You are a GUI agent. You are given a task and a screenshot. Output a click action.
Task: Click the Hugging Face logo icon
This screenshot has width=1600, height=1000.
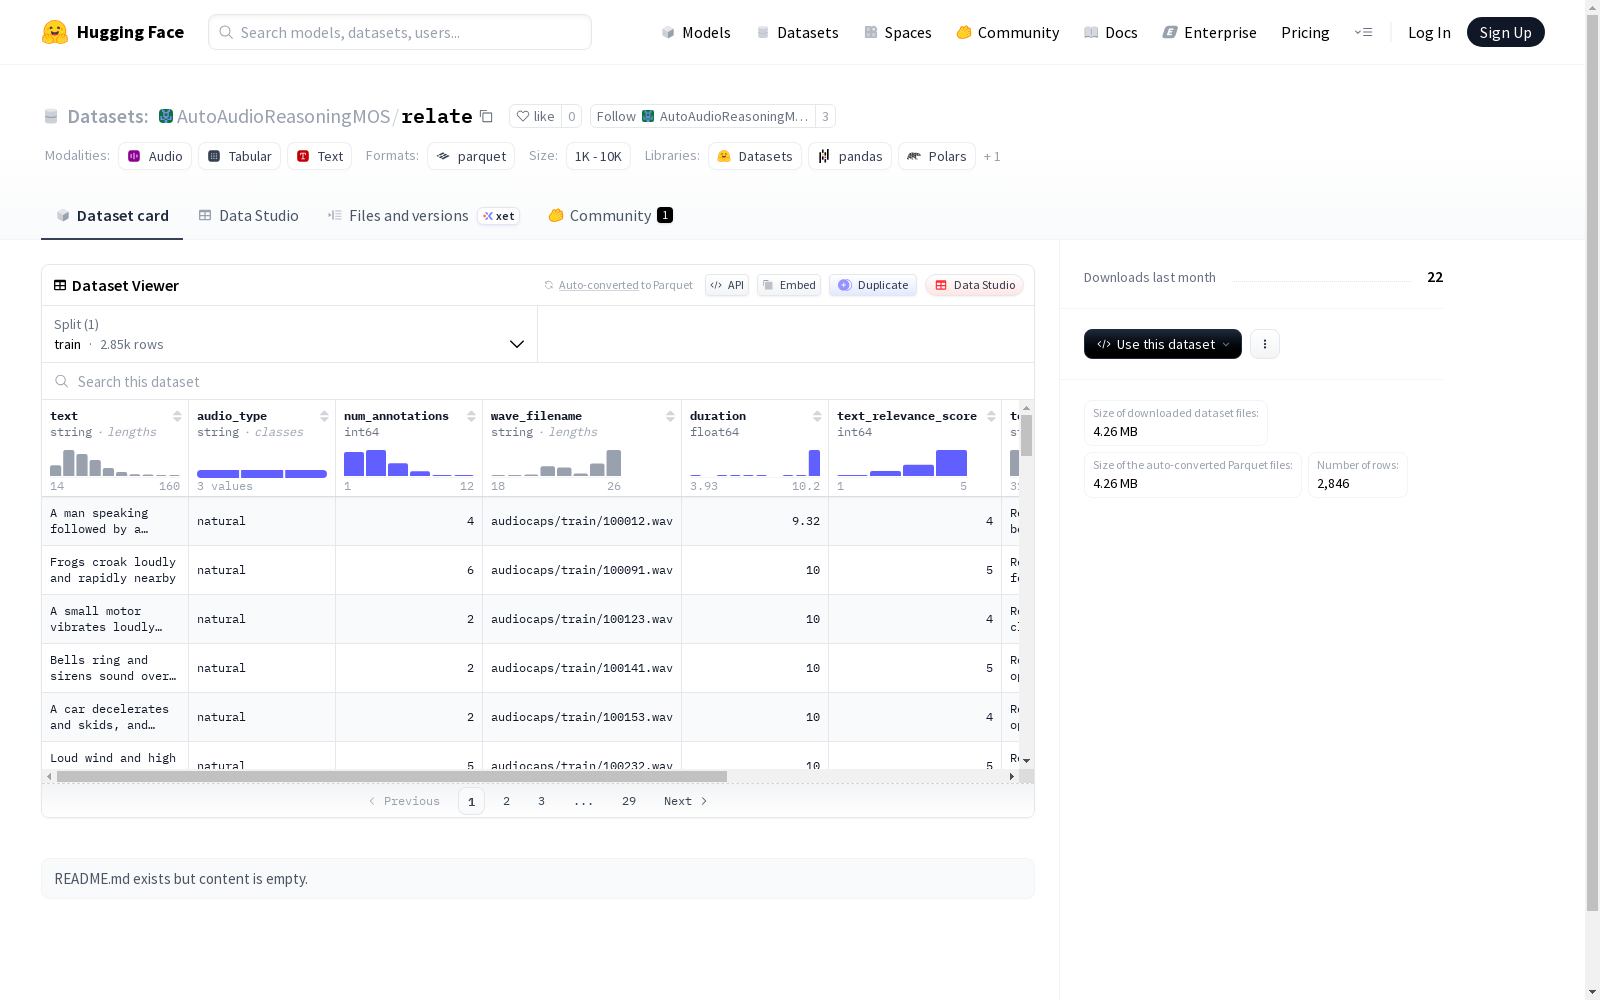click(55, 32)
